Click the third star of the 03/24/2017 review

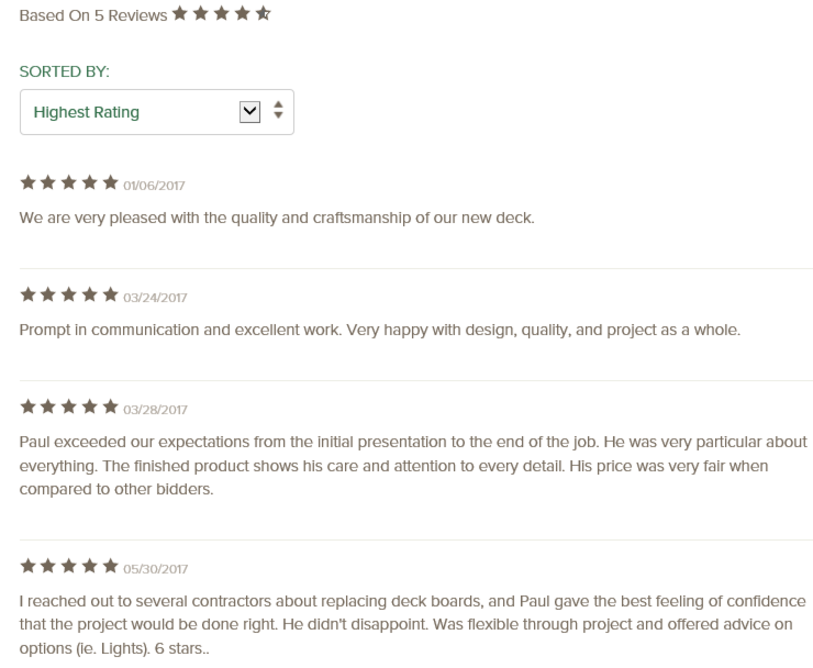pyautogui.click(x=69, y=295)
